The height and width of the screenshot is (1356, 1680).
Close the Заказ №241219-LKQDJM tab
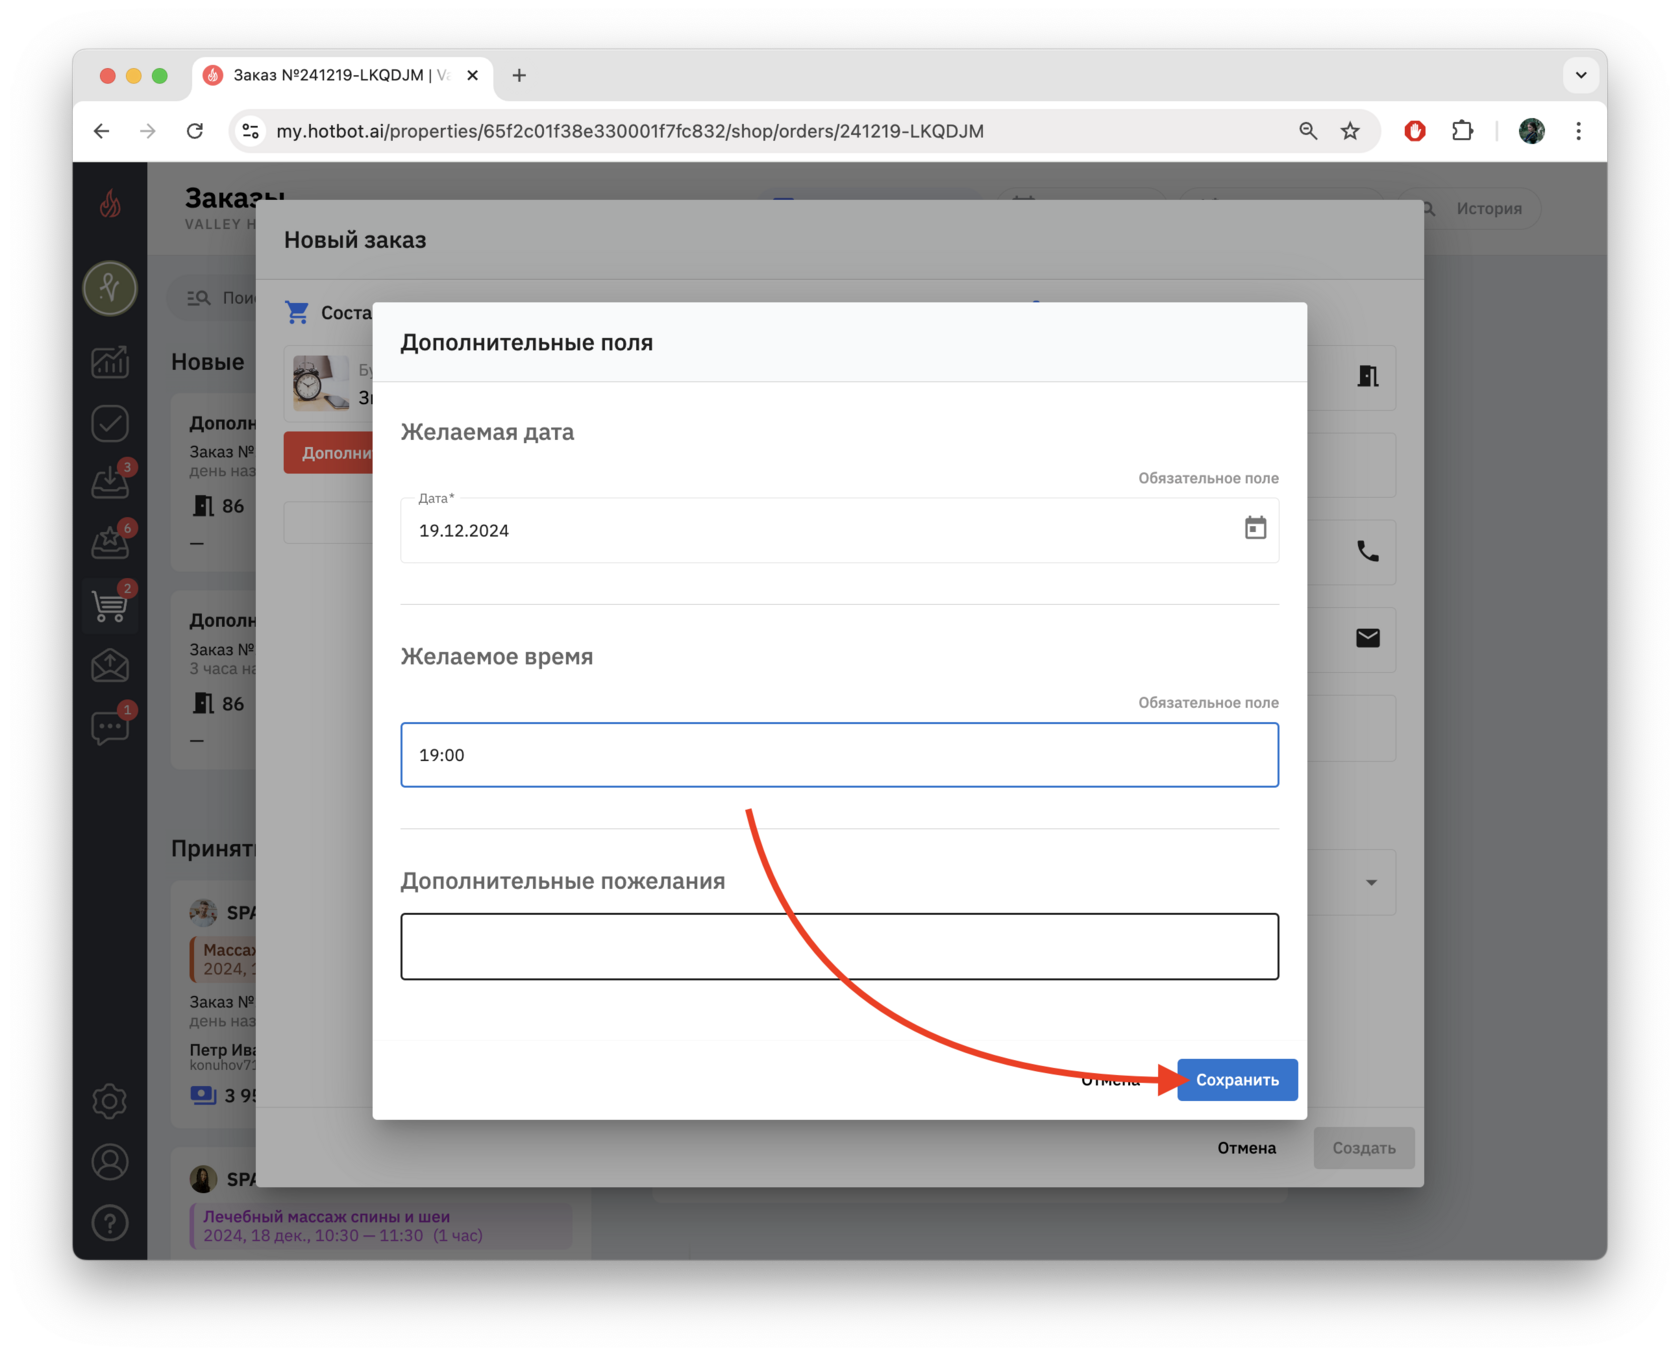point(473,75)
